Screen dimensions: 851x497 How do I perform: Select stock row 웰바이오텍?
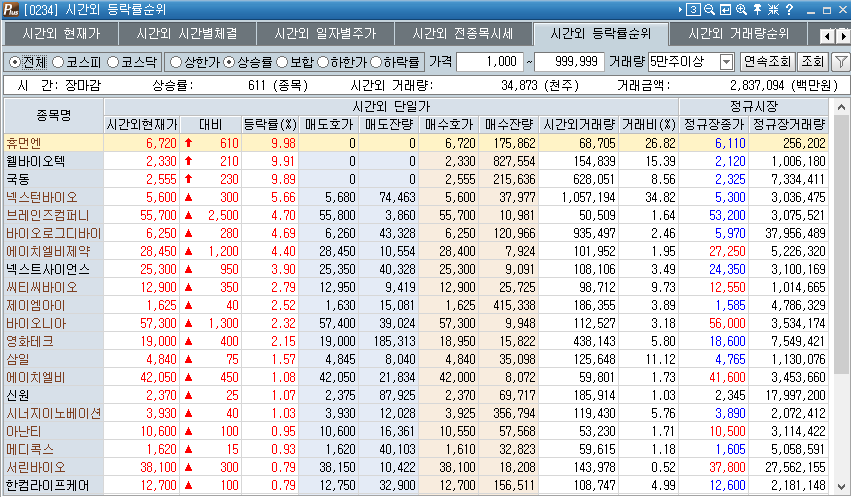pos(416,161)
